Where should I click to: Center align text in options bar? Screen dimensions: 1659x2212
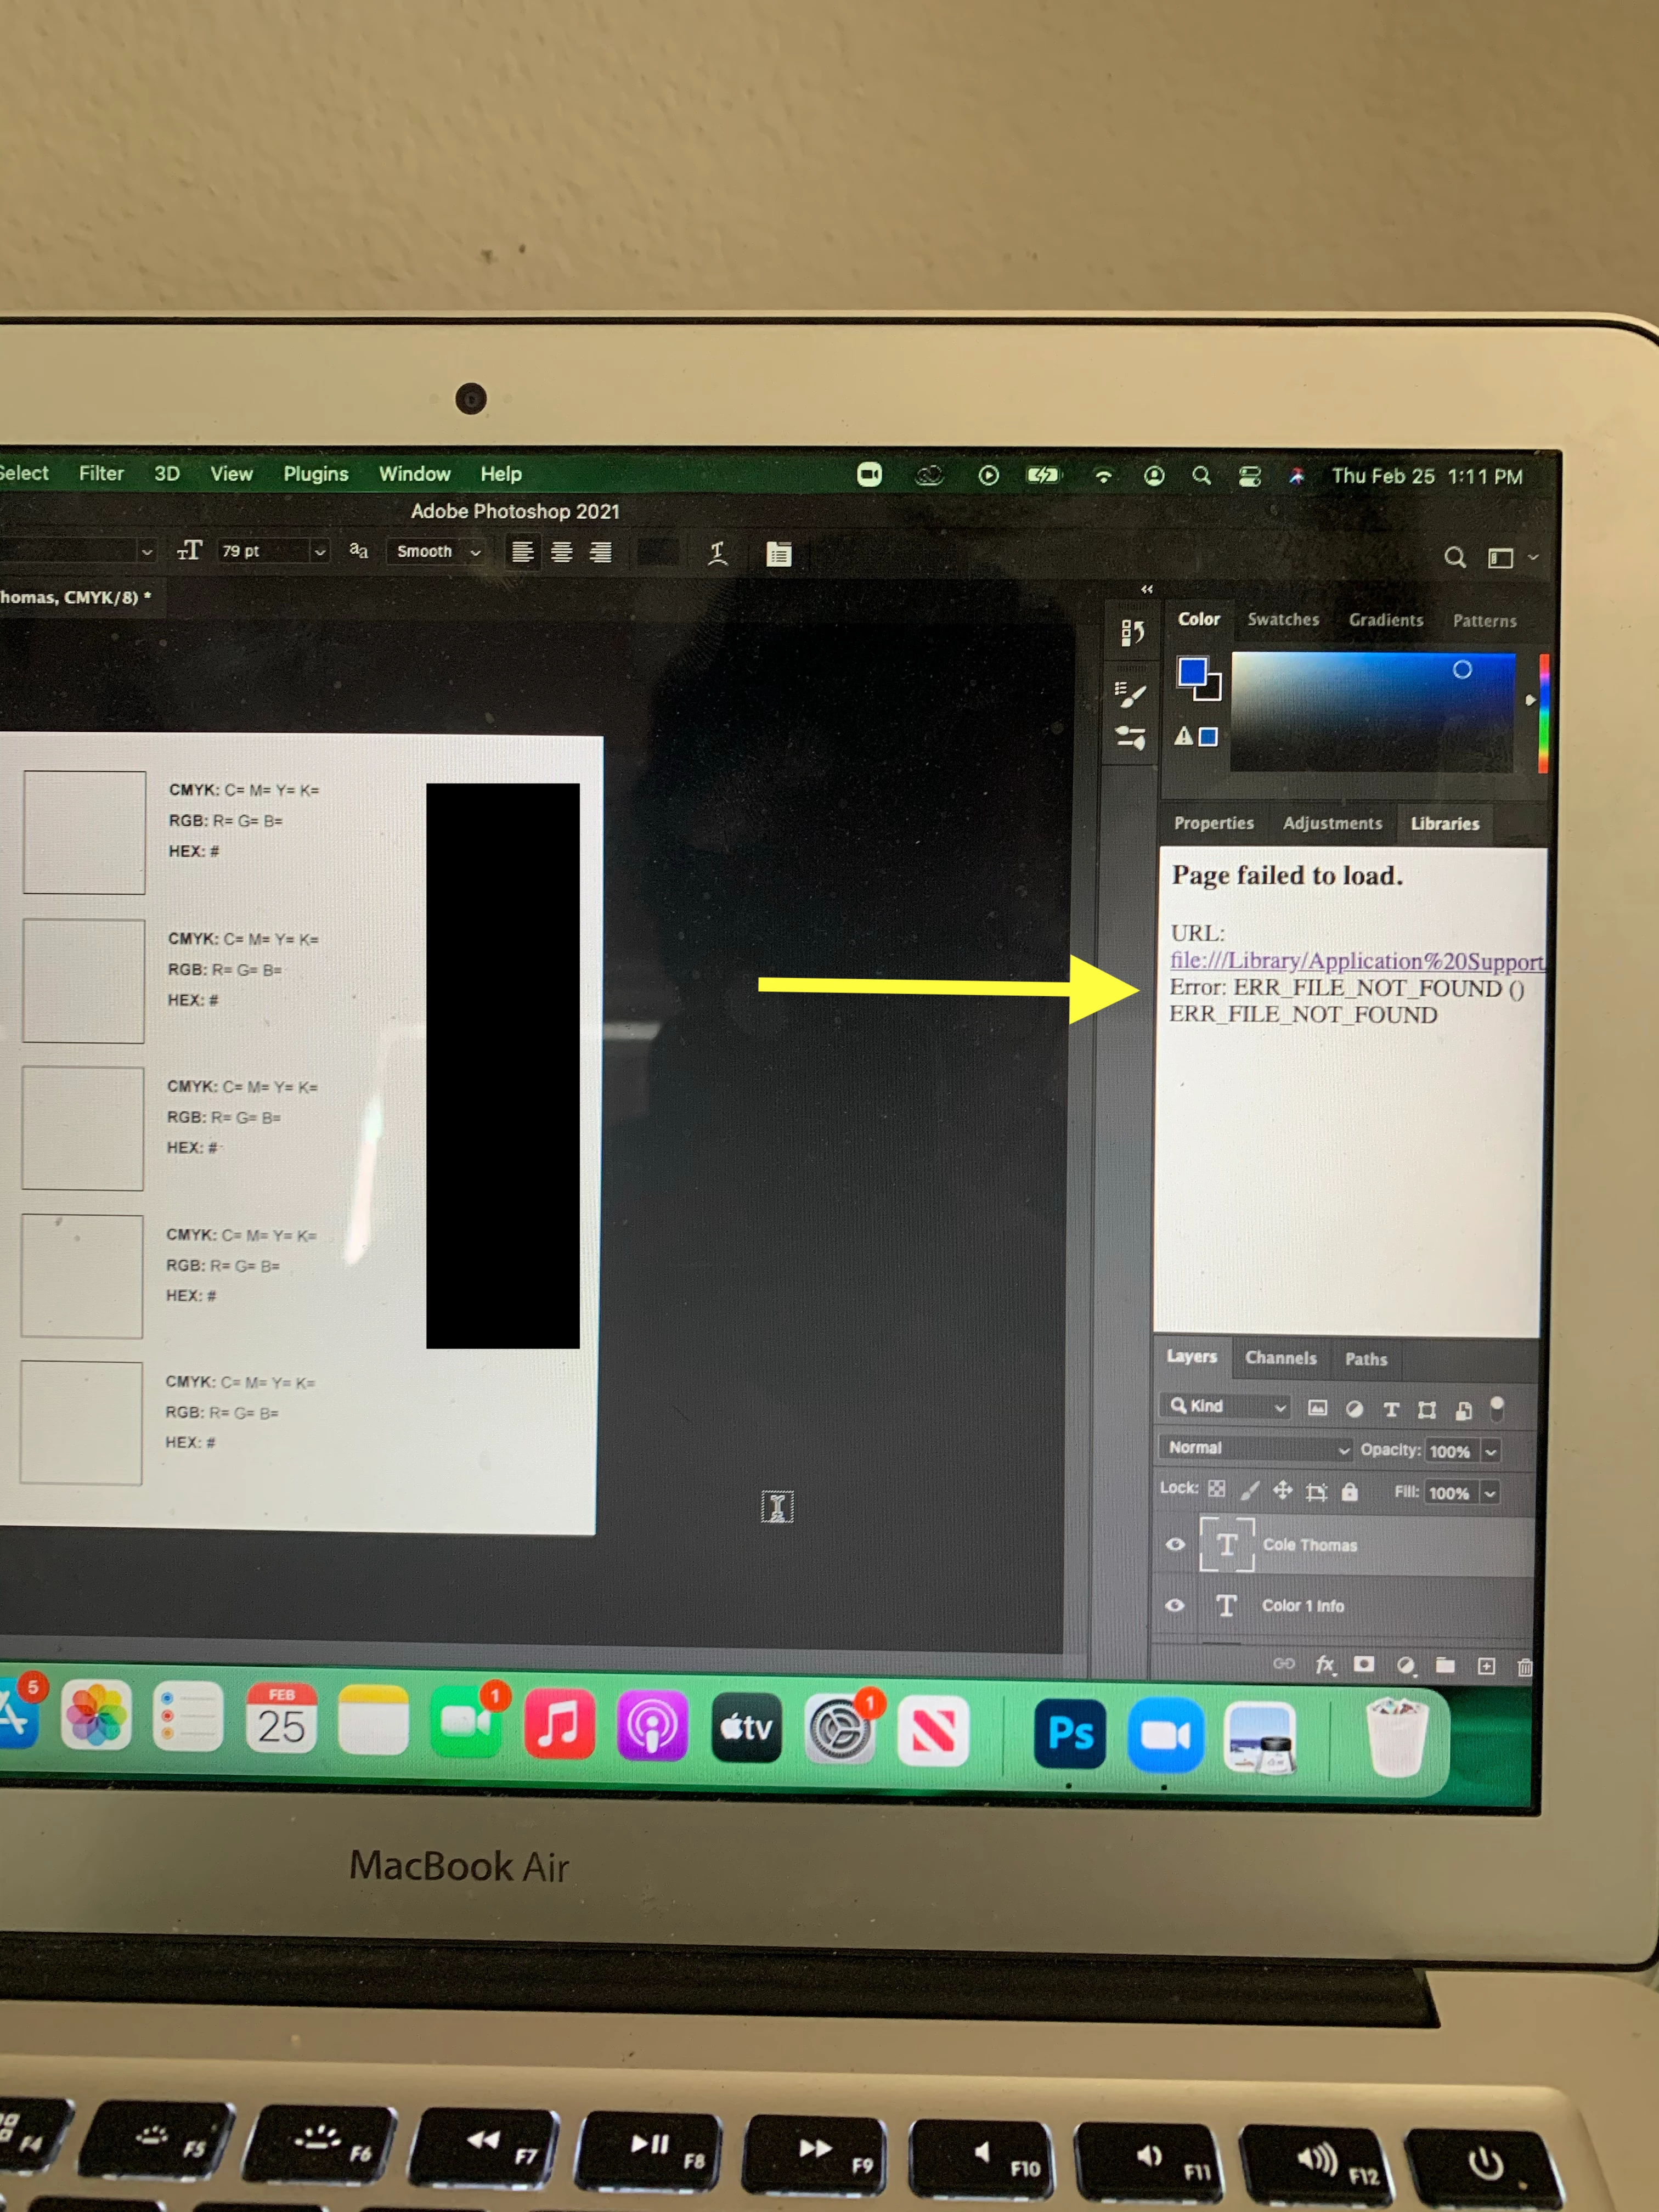coord(562,552)
